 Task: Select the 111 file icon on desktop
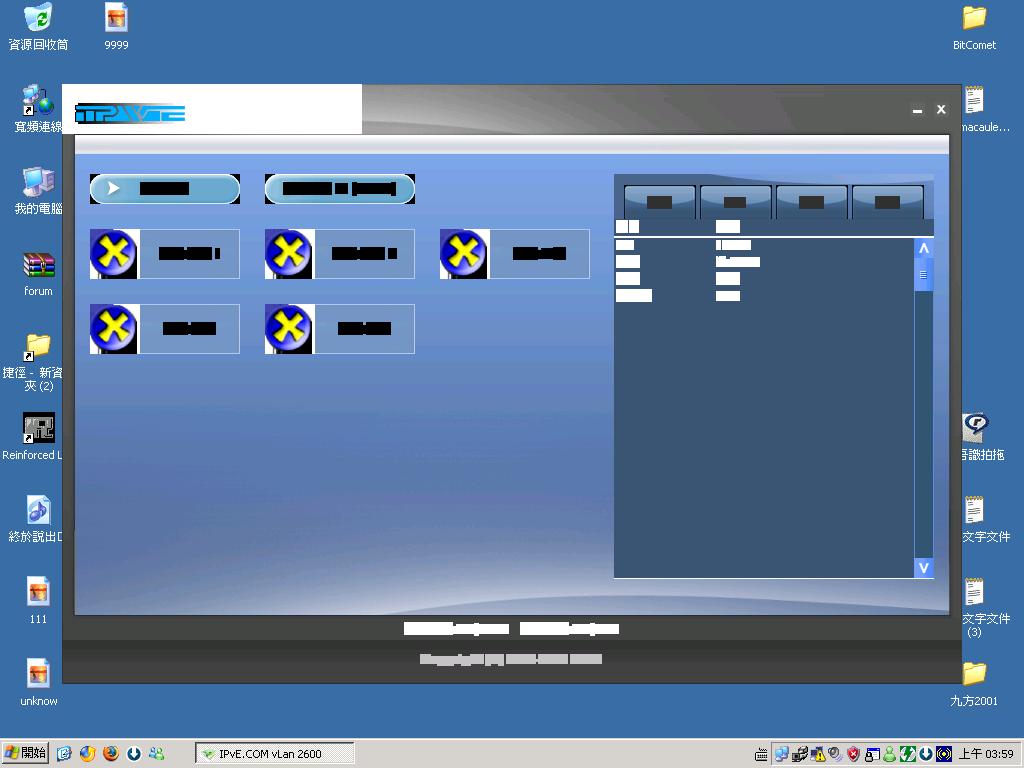point(38,600)
